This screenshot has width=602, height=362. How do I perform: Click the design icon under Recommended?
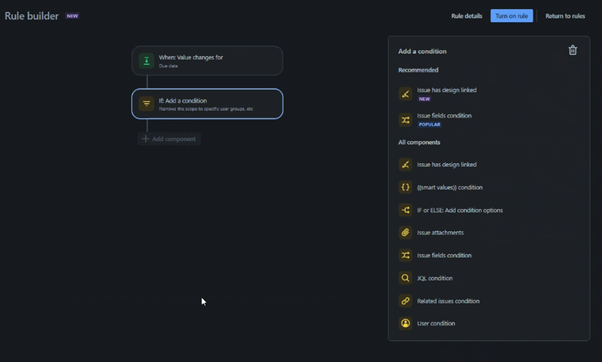point(405,94)
